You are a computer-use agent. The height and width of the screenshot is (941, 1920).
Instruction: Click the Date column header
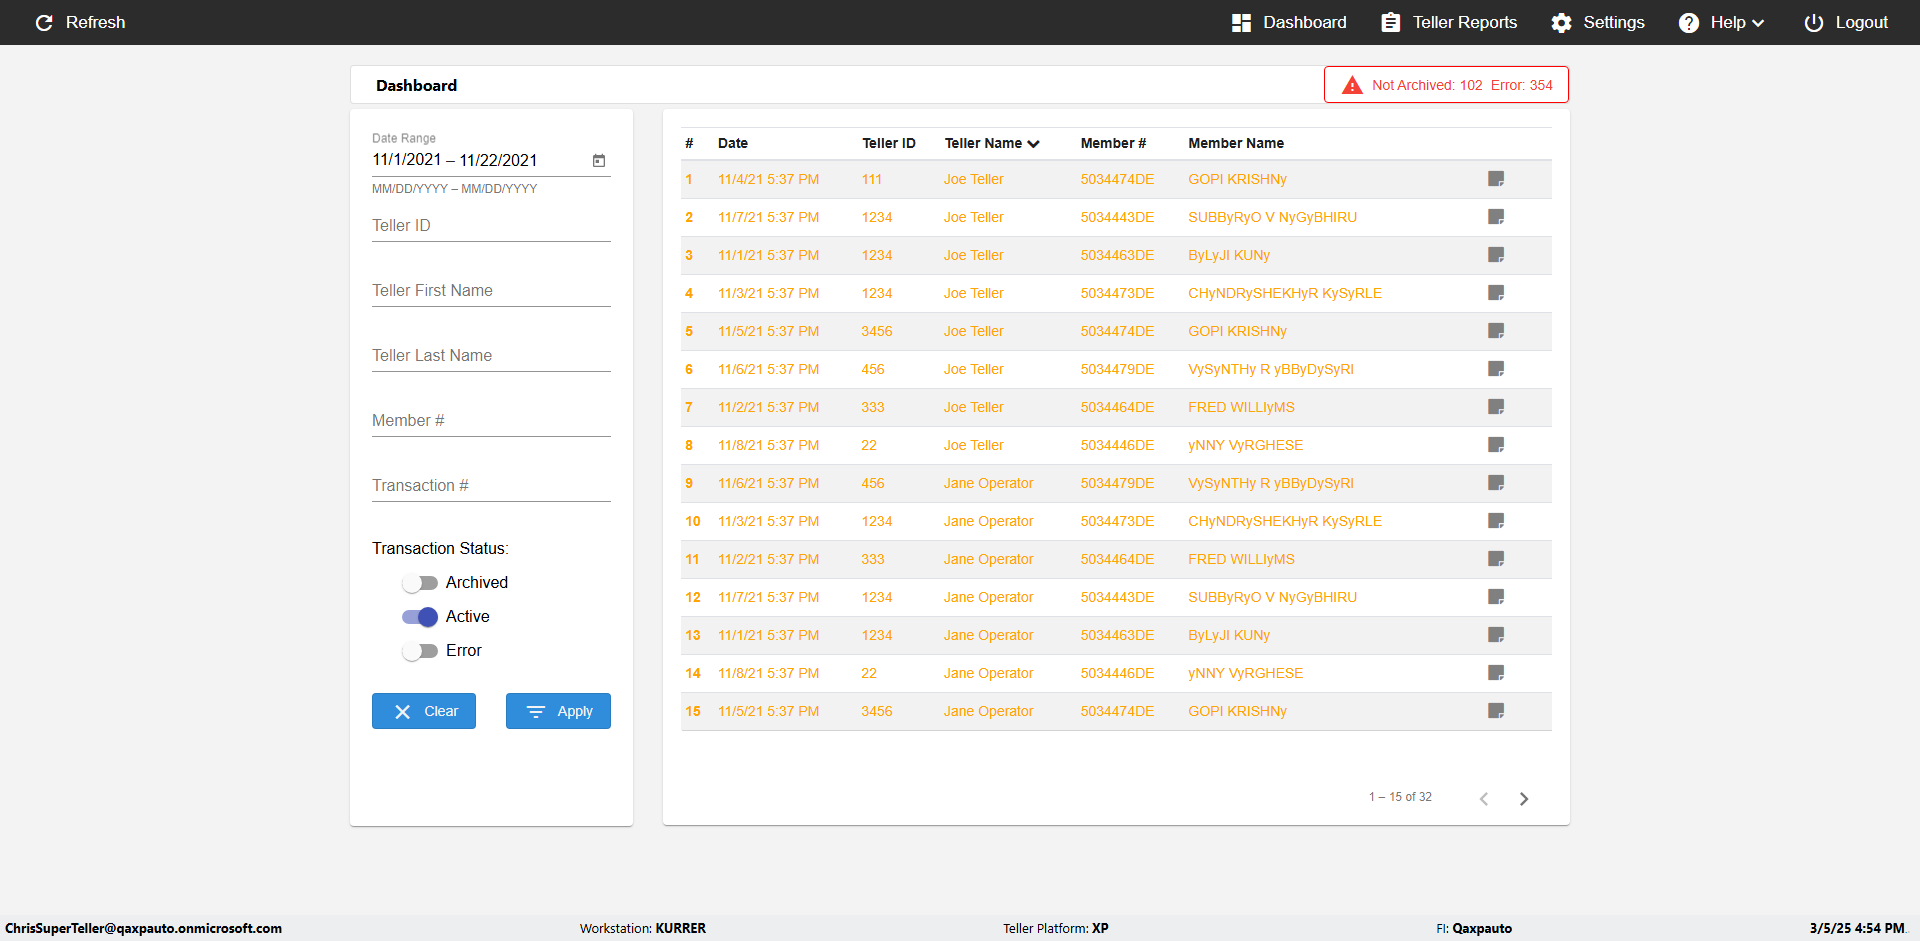(x=733, y=144)
